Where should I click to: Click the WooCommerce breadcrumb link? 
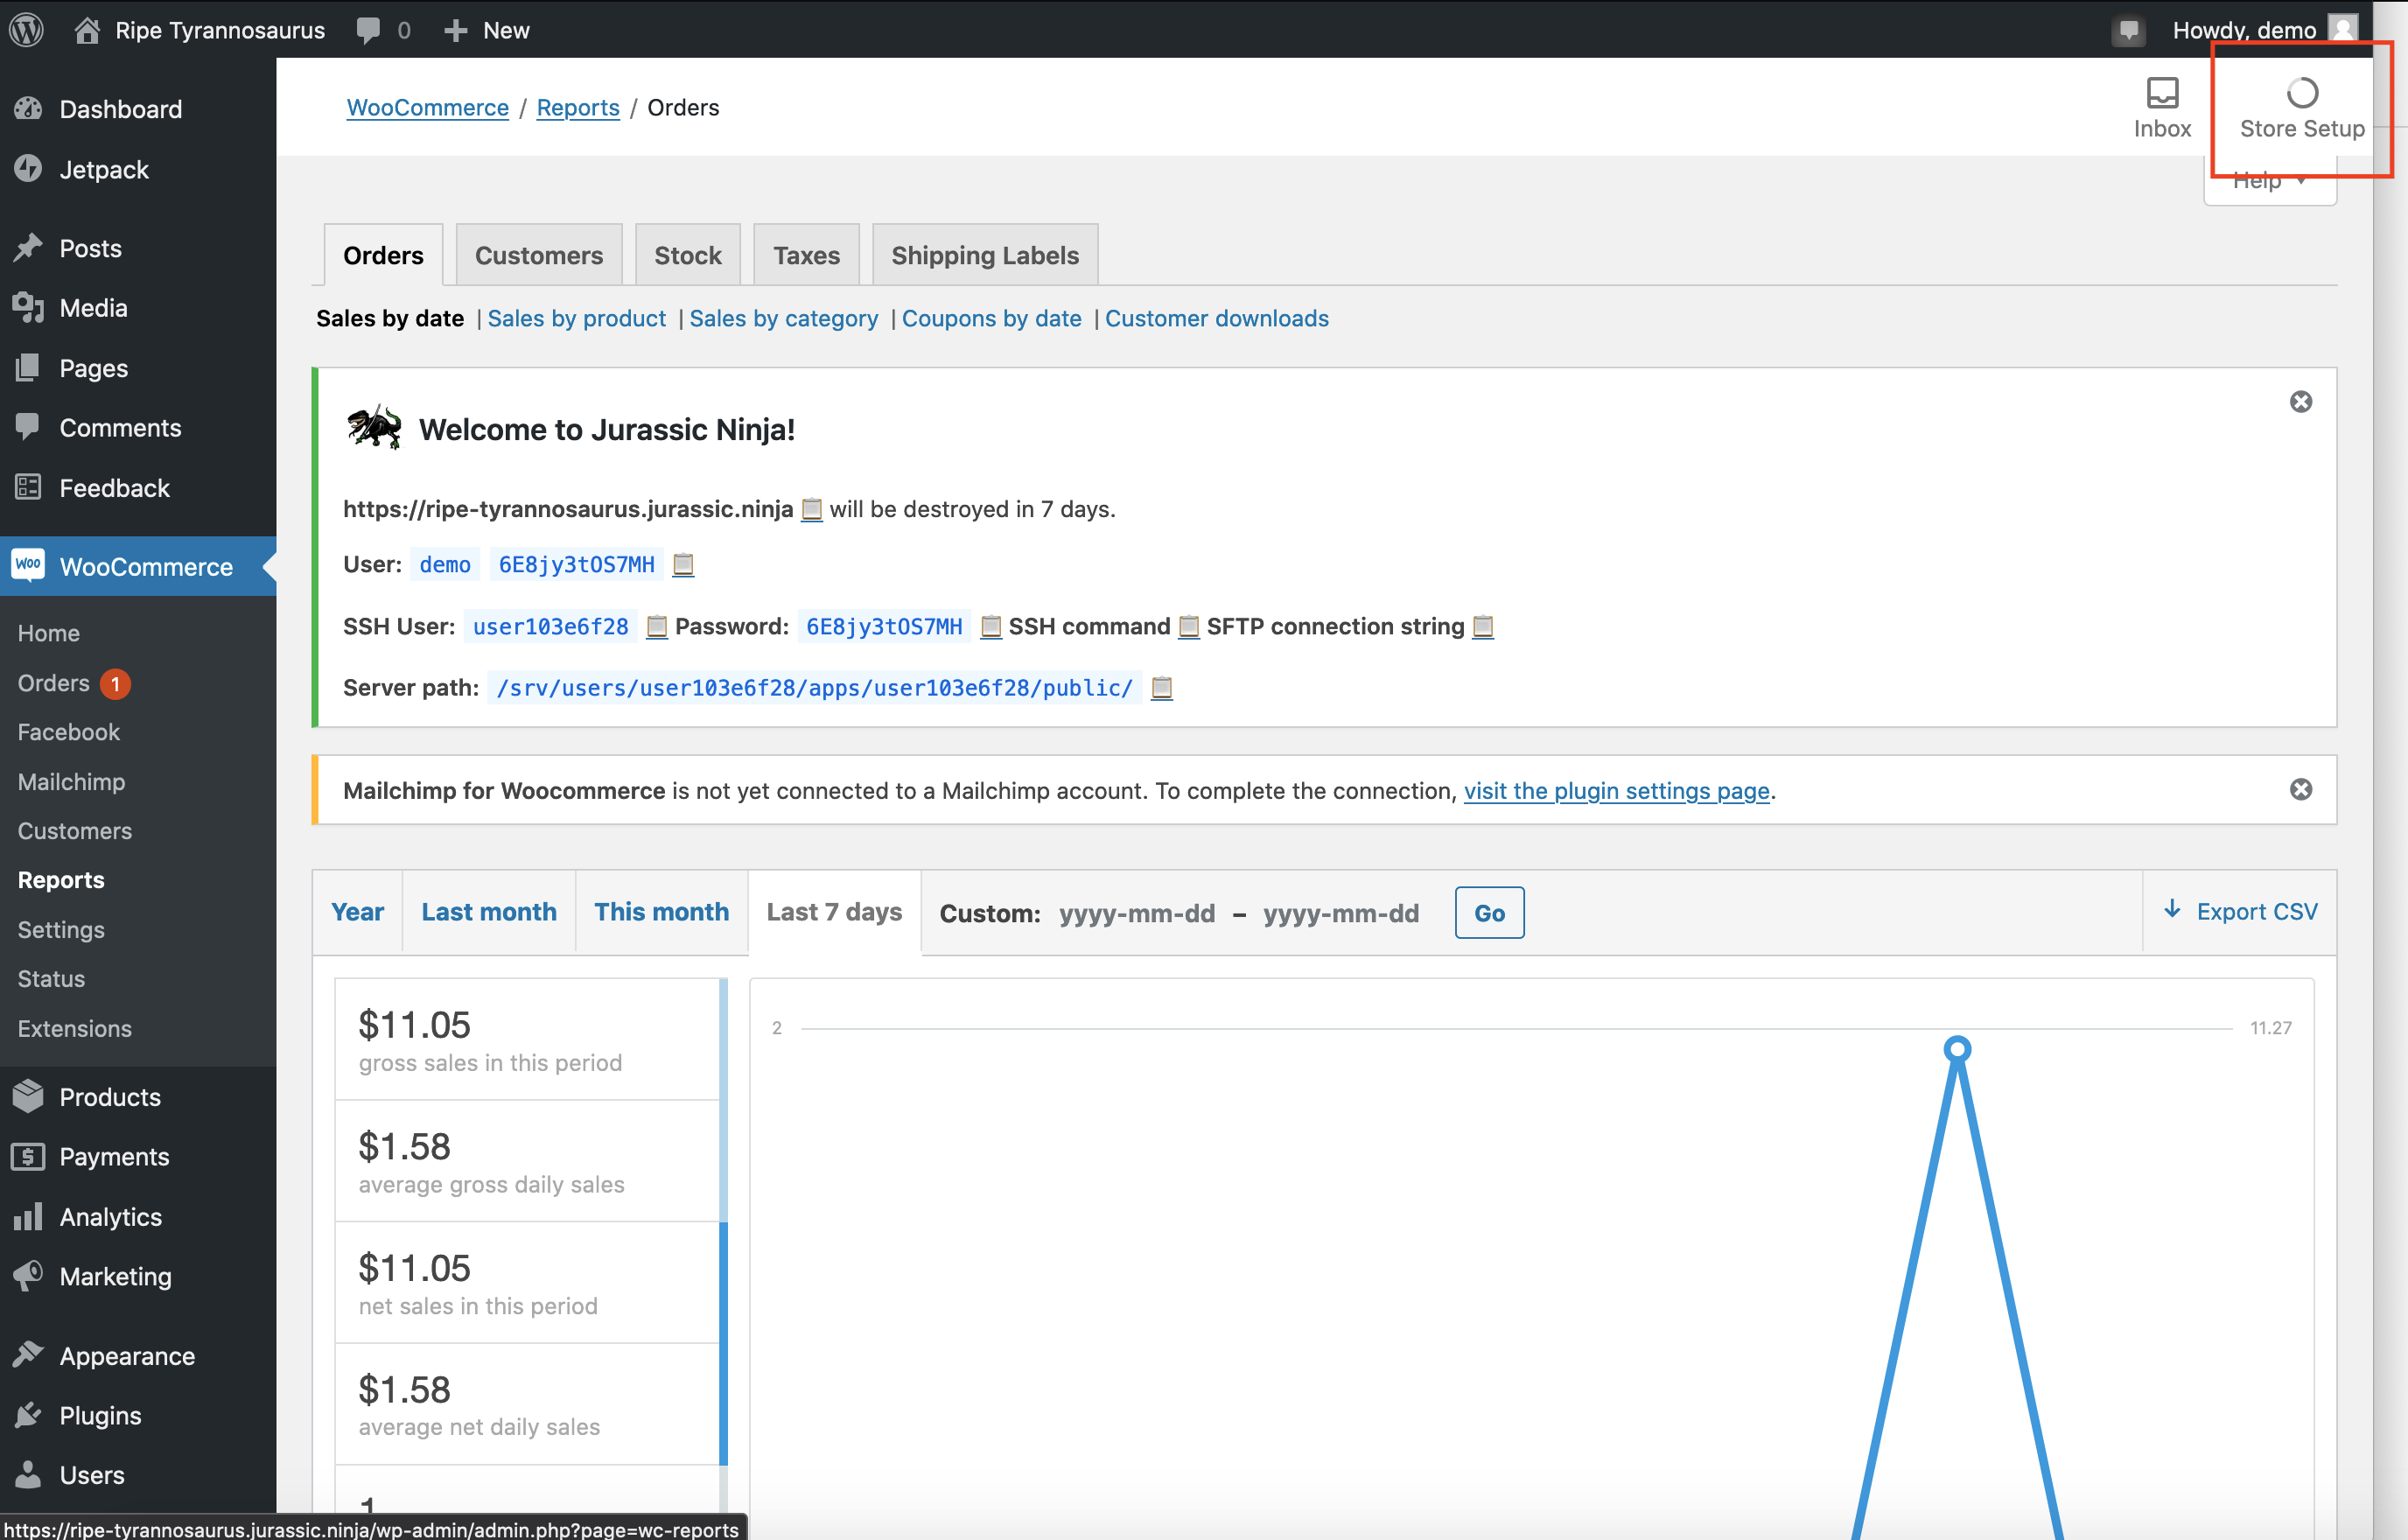point(427,107)
